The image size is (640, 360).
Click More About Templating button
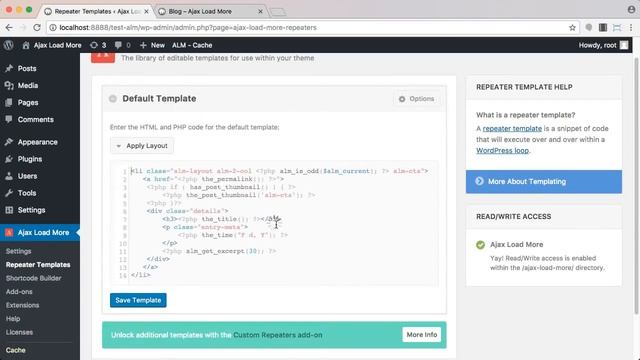[x=544, y=182]
